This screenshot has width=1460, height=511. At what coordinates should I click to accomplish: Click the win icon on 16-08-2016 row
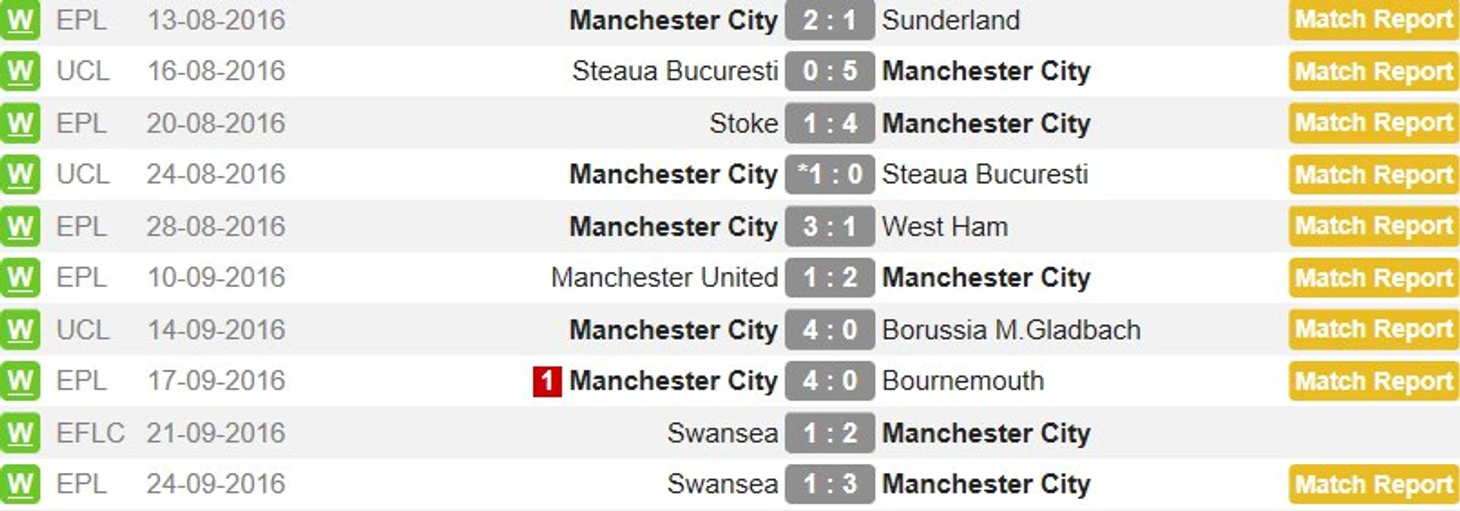click(20, 71)
